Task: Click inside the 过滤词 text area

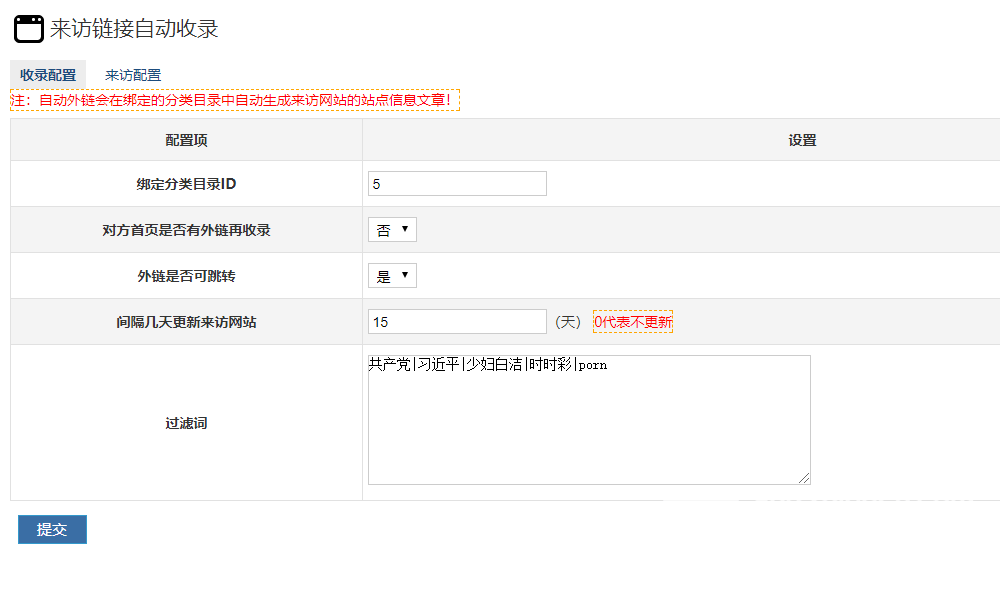Action: point(588,420)
